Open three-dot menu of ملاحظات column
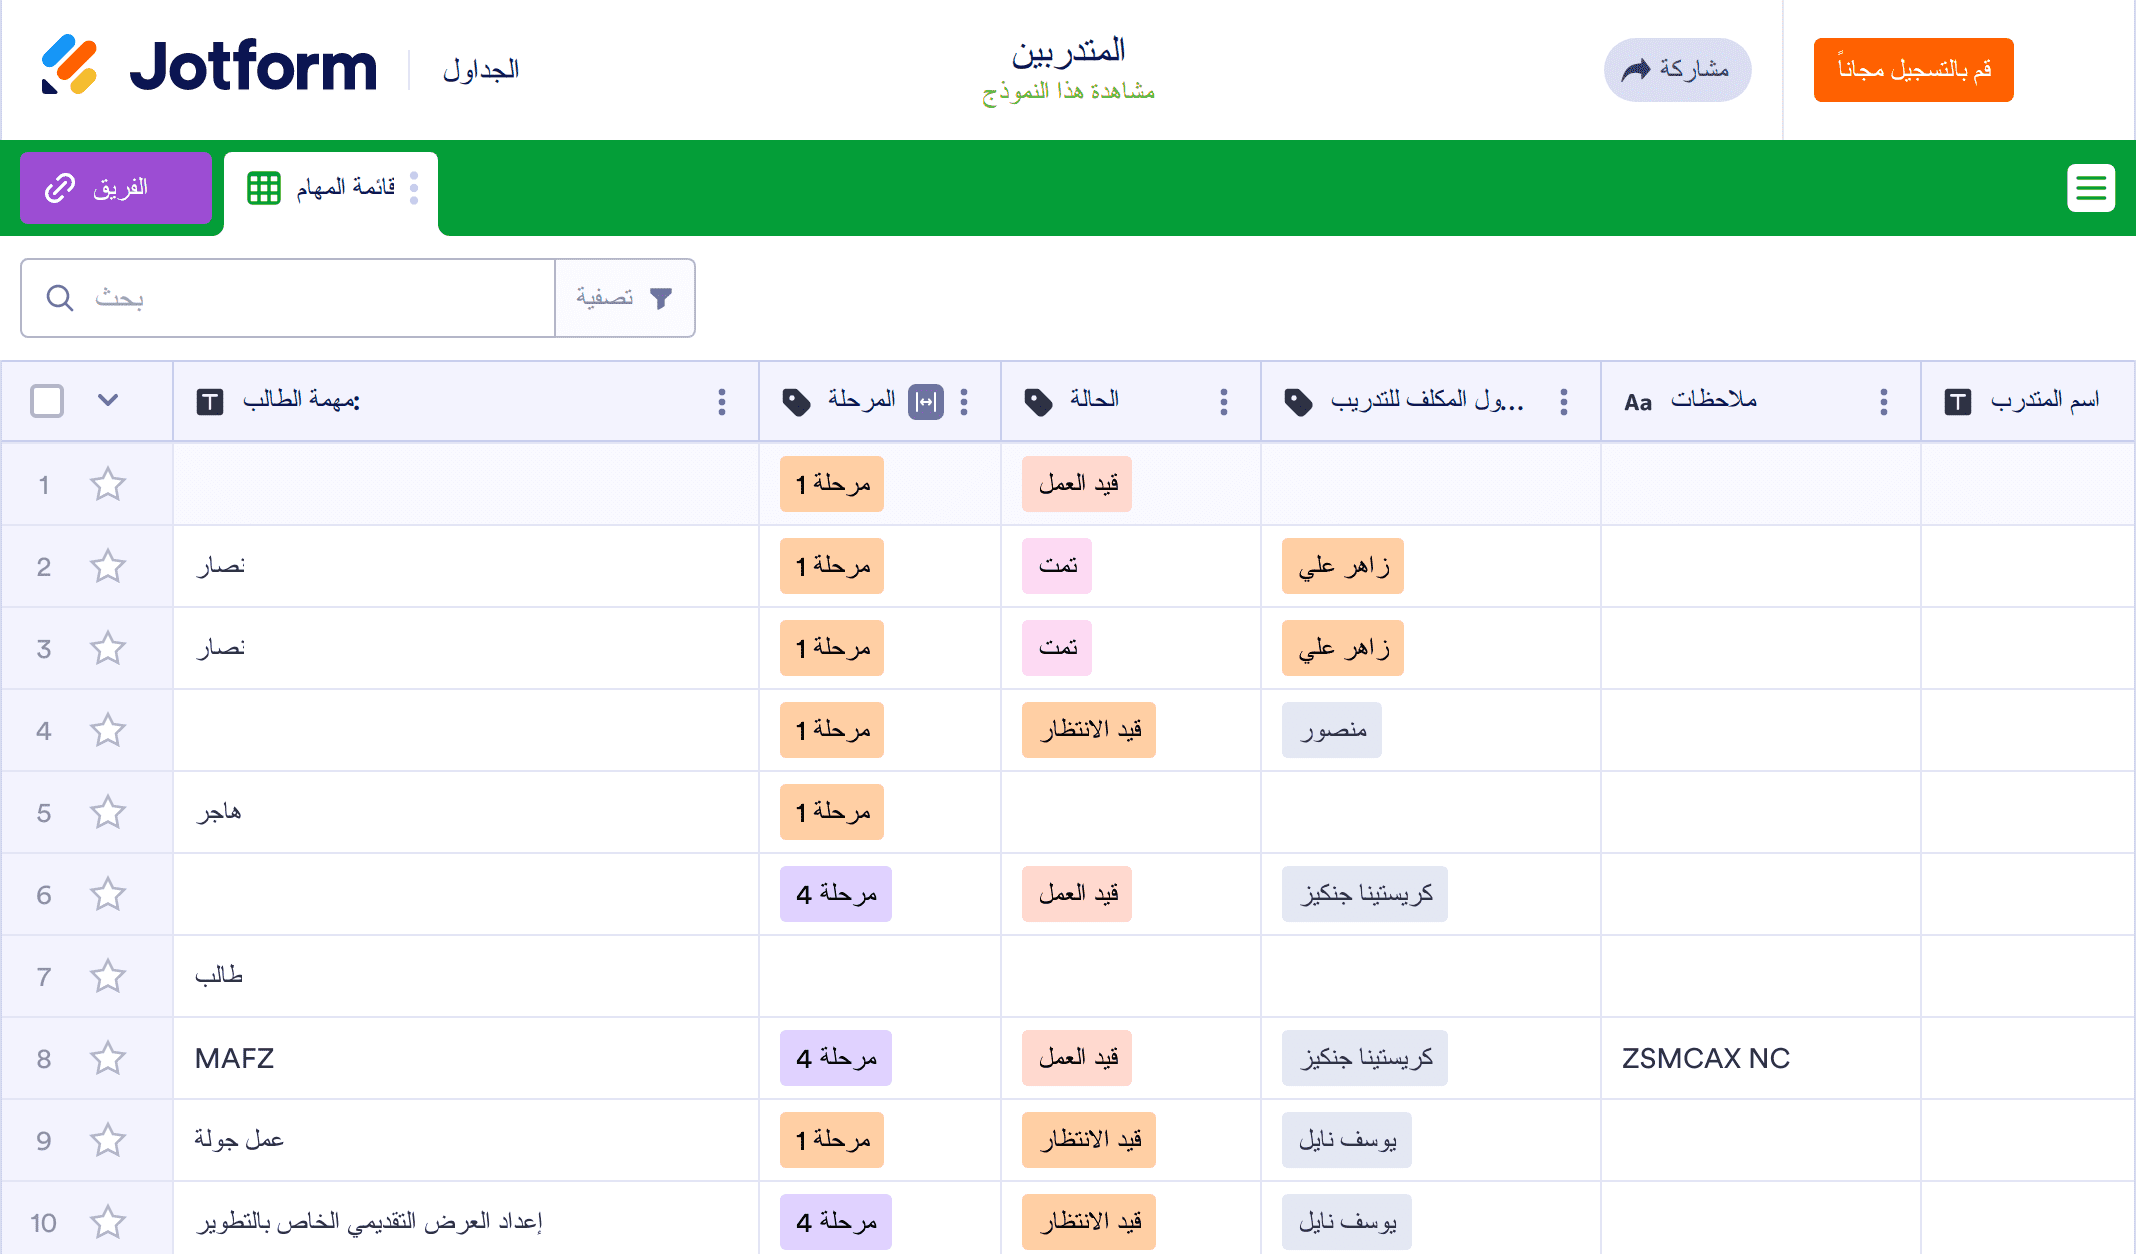2136x1254 pixels. point(1884,402)
